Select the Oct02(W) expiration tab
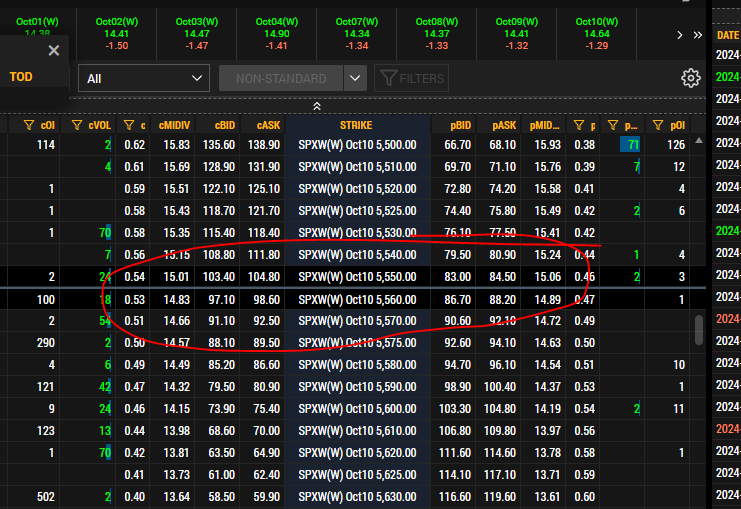741x509 pixels. (117, 34)
